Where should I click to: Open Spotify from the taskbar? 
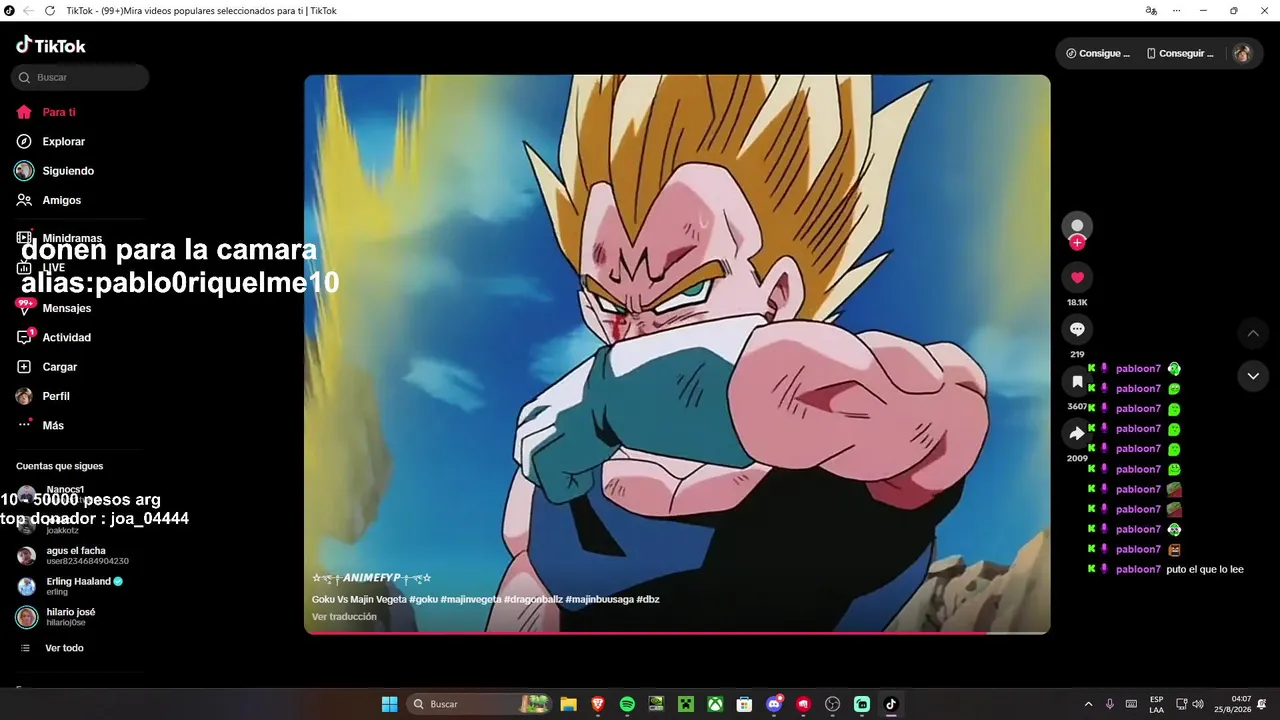click(627, 704)
